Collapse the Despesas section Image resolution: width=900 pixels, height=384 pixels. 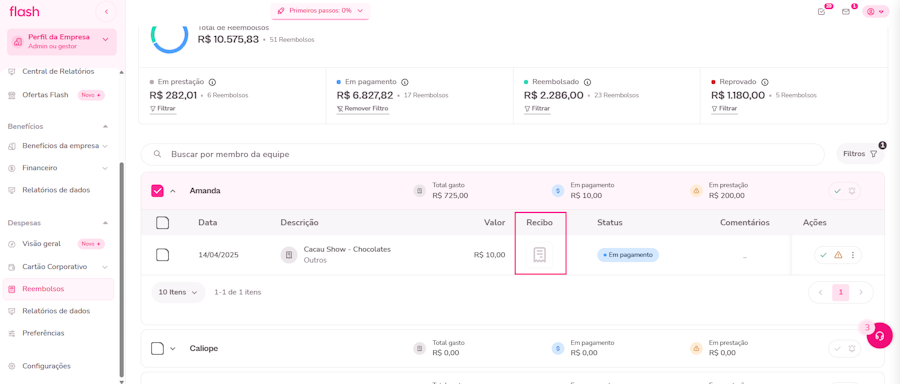coord(105,223)
